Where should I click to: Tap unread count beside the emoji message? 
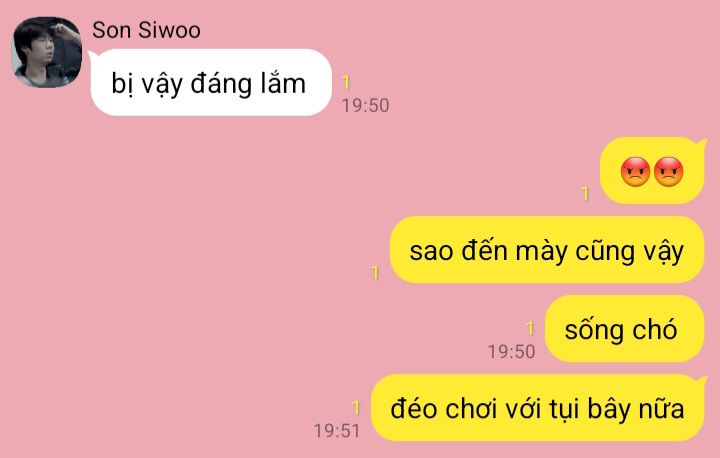coord(585,193)
